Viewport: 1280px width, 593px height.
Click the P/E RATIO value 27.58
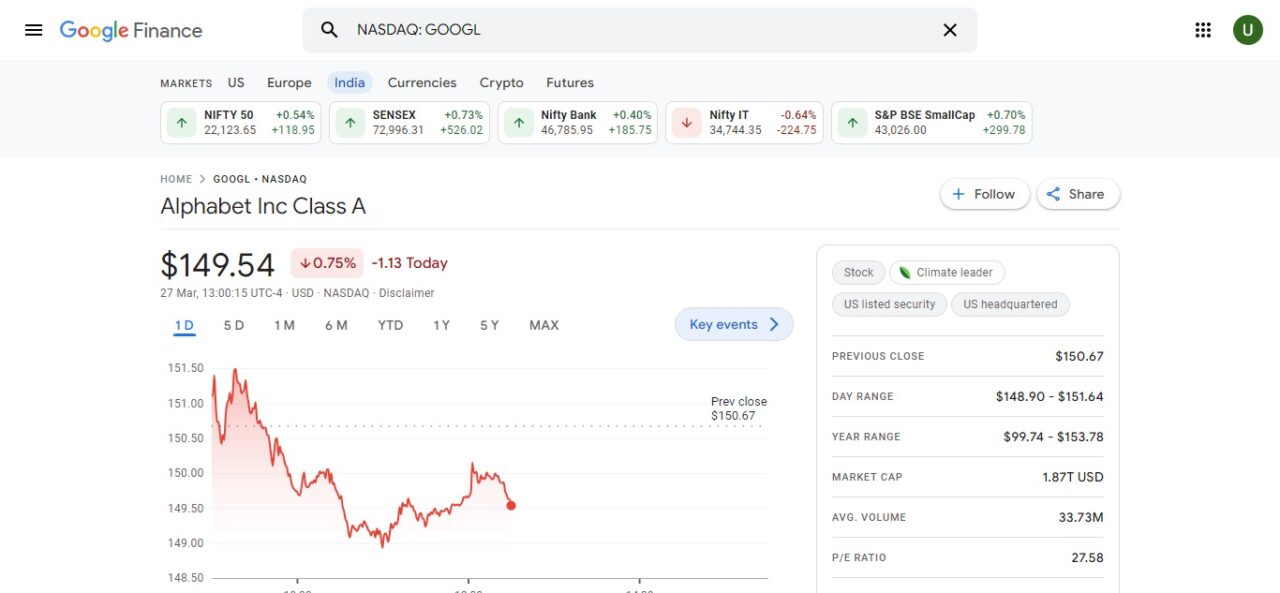tap(1087, 557)
